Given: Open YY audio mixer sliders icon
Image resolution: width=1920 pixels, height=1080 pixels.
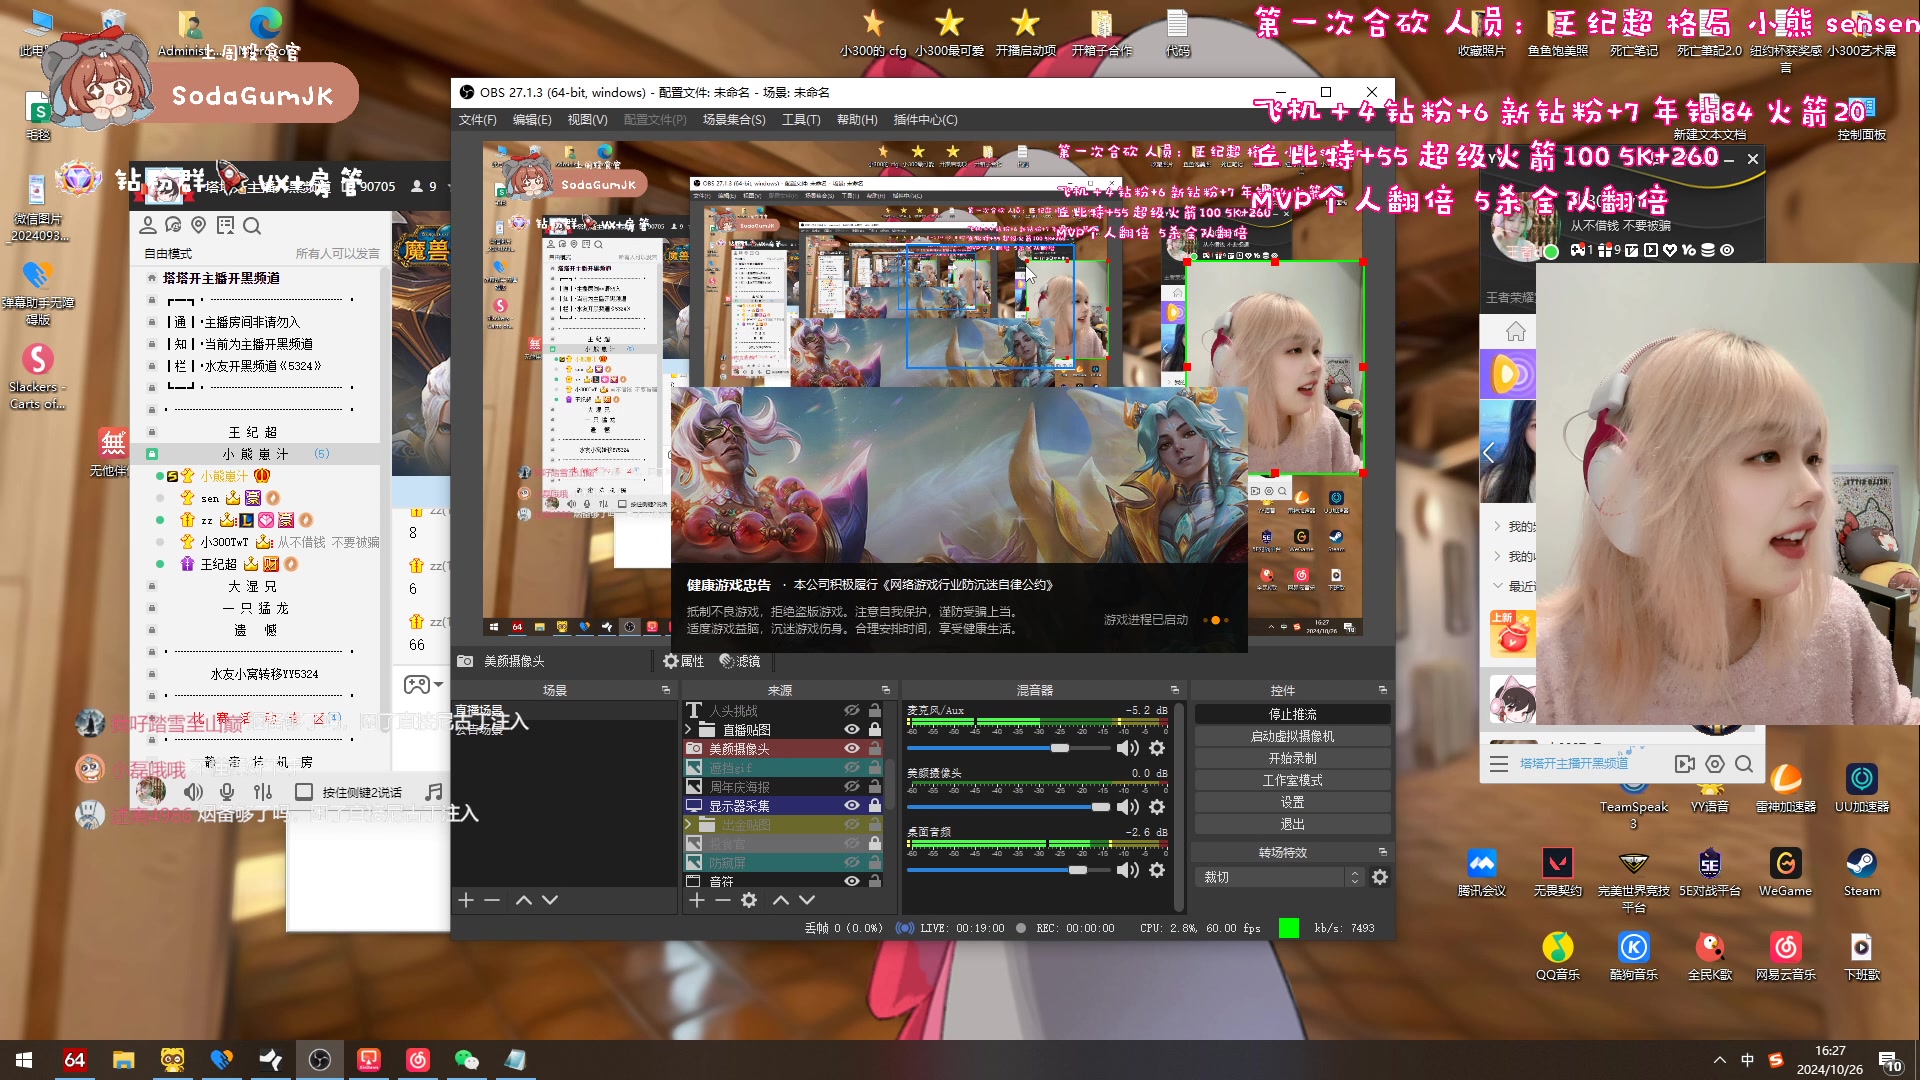Looking at the screenshot, I should point(263,792).
